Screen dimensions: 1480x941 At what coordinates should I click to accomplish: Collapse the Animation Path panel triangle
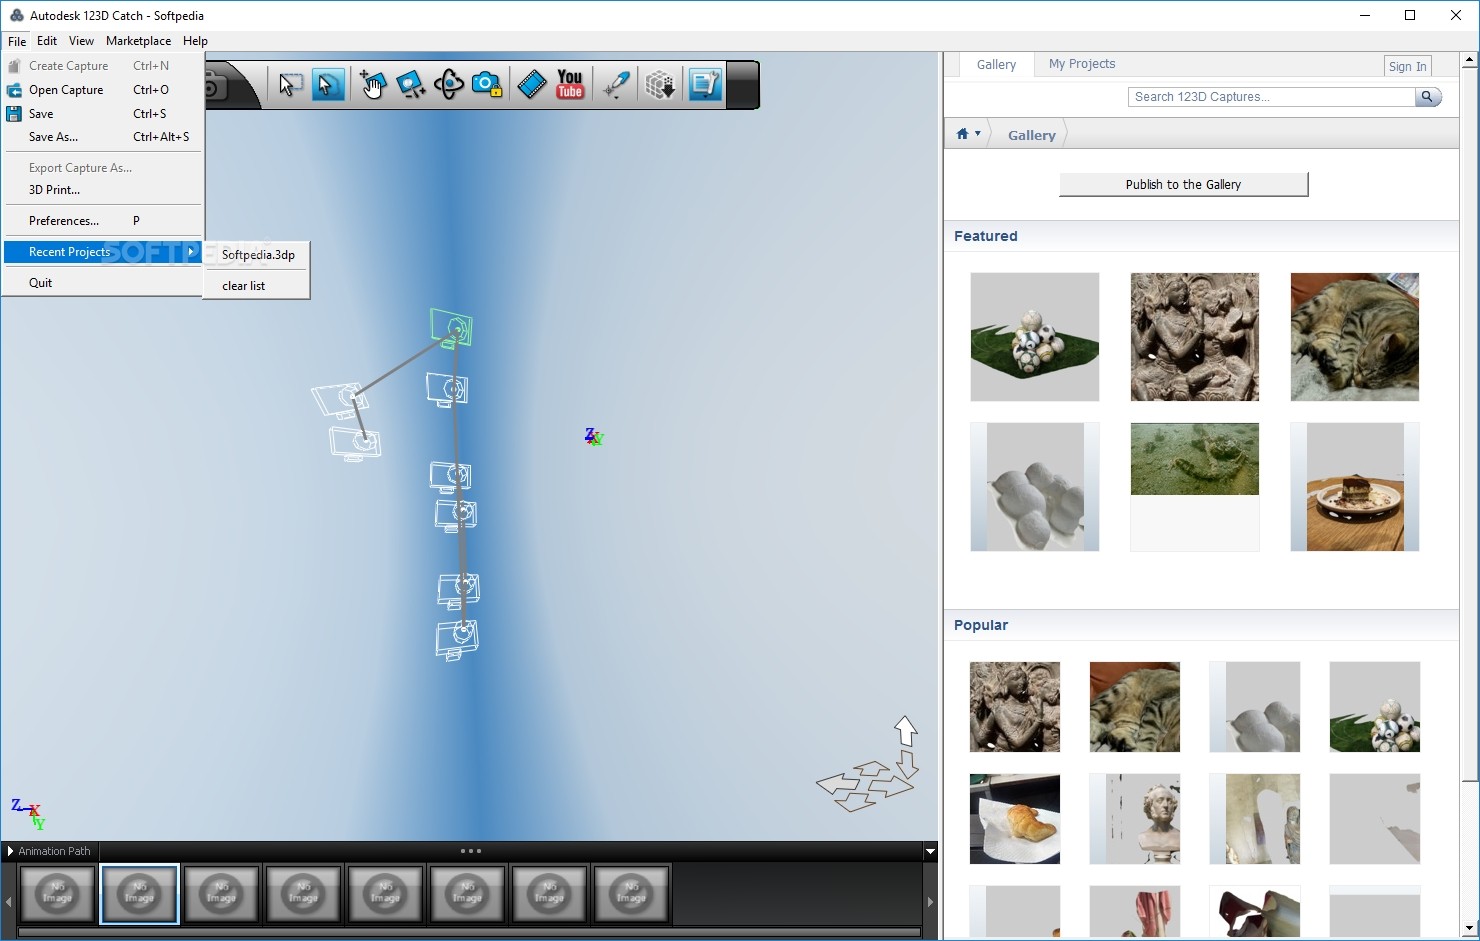click(10, 851)
